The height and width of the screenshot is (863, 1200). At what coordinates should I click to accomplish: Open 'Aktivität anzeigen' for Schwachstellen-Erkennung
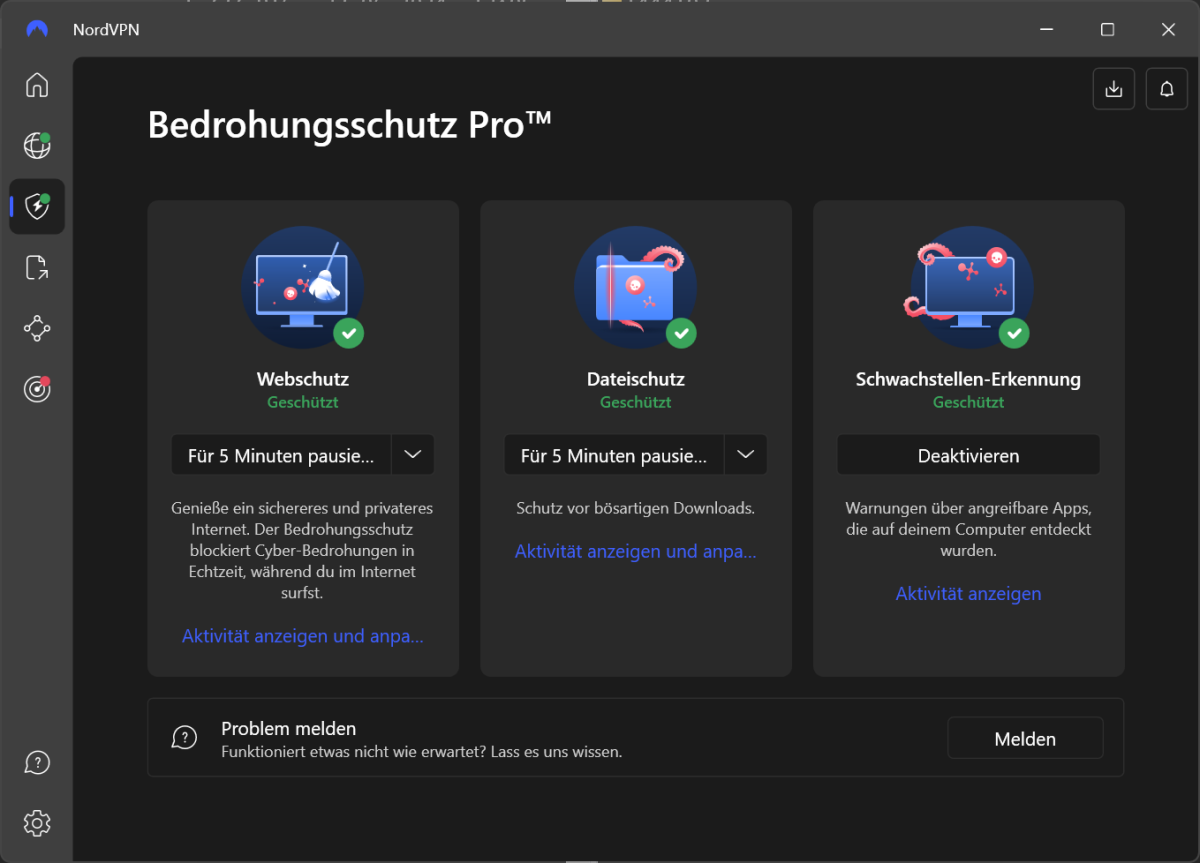tap(968, 593)
